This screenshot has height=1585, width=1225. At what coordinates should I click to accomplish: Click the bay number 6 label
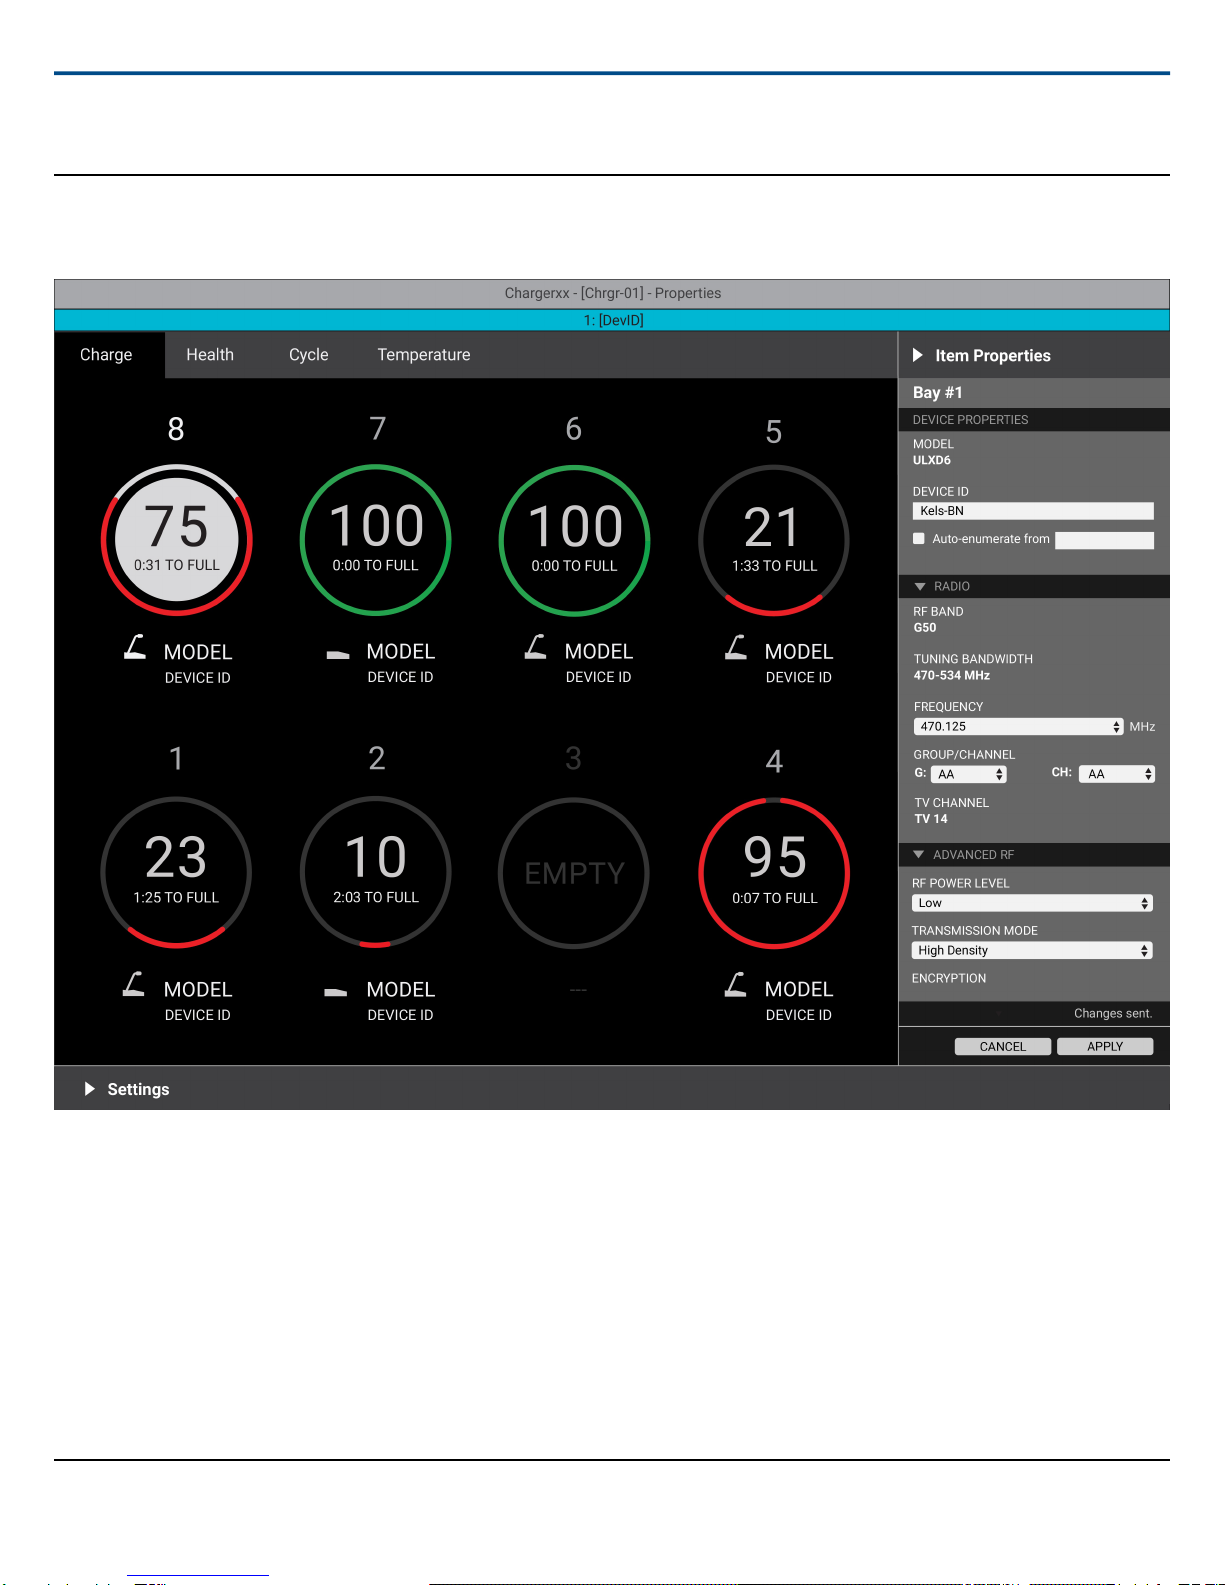click(x=574, y=429)
